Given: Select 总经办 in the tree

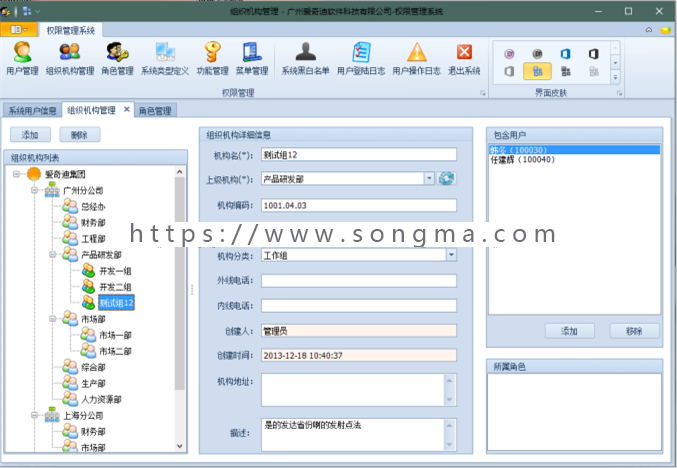Looking at the screenshot, I should click(x=93, y=207).
